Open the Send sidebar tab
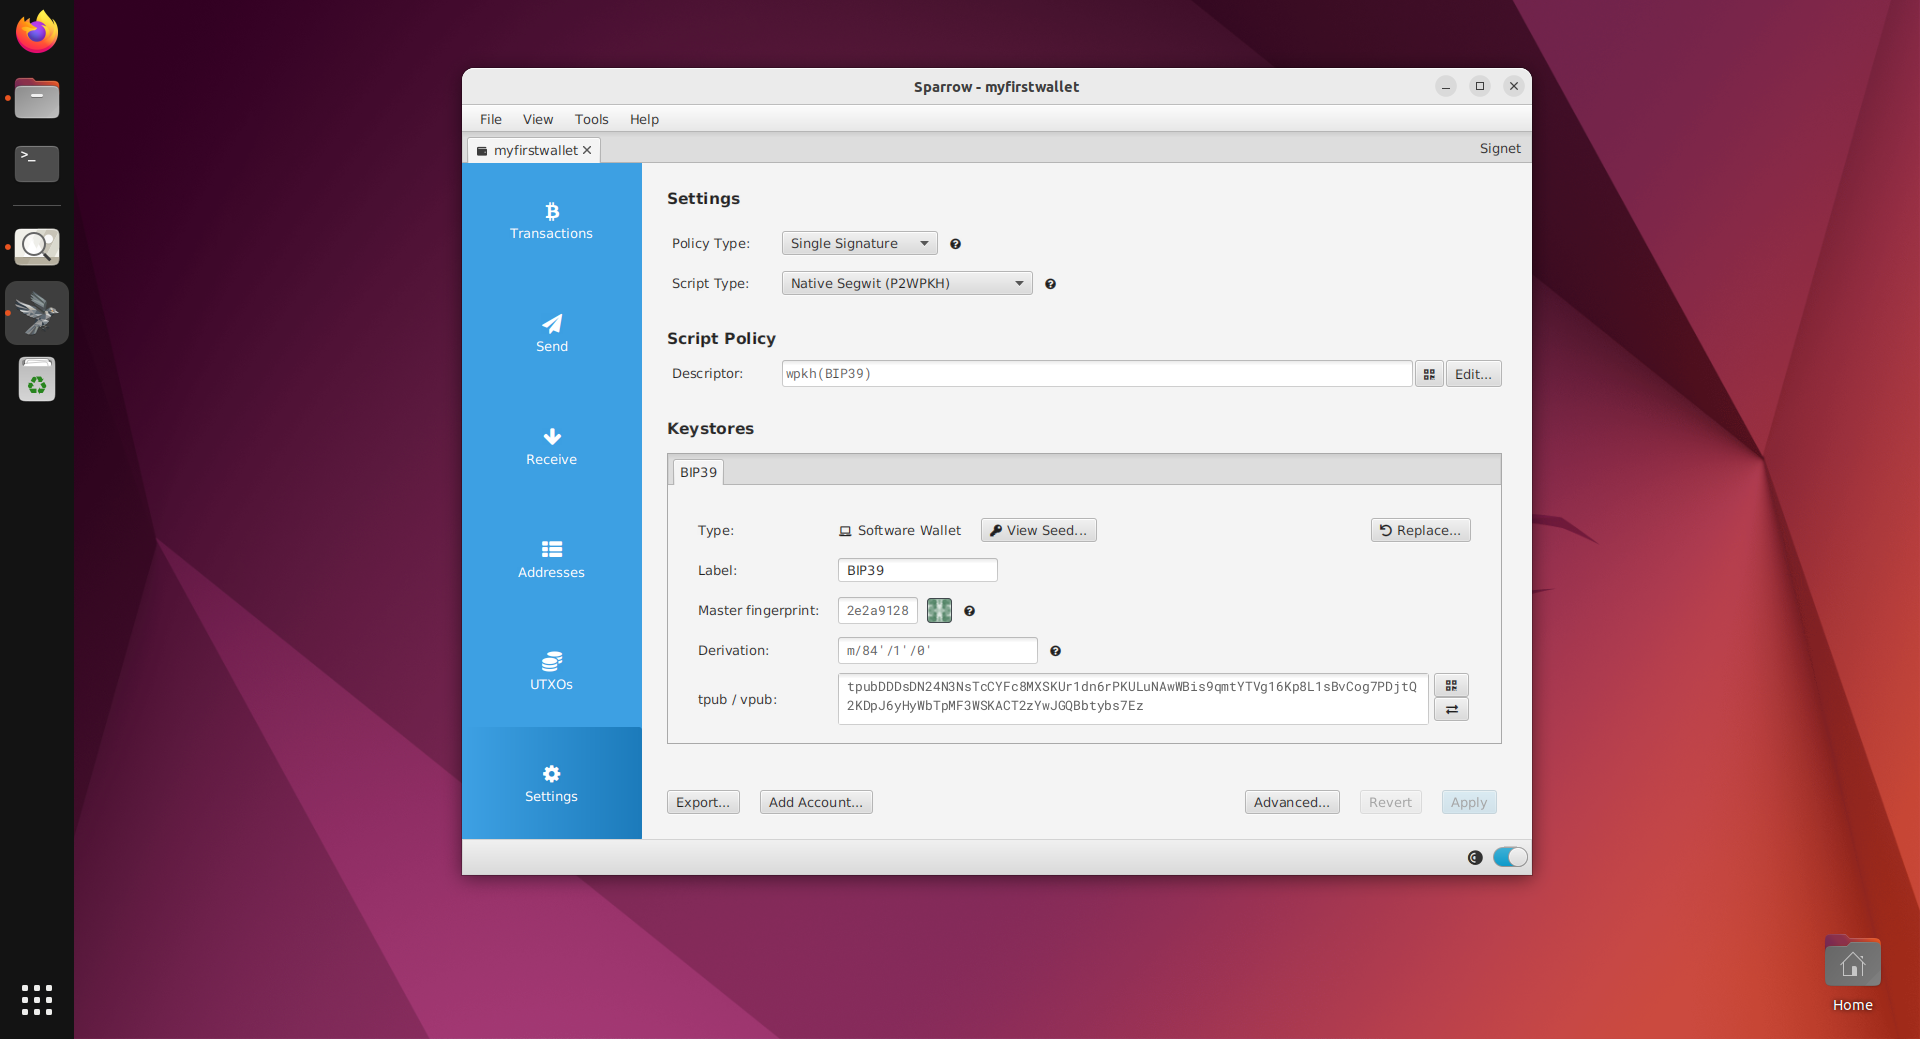 (x=551, y=334)
